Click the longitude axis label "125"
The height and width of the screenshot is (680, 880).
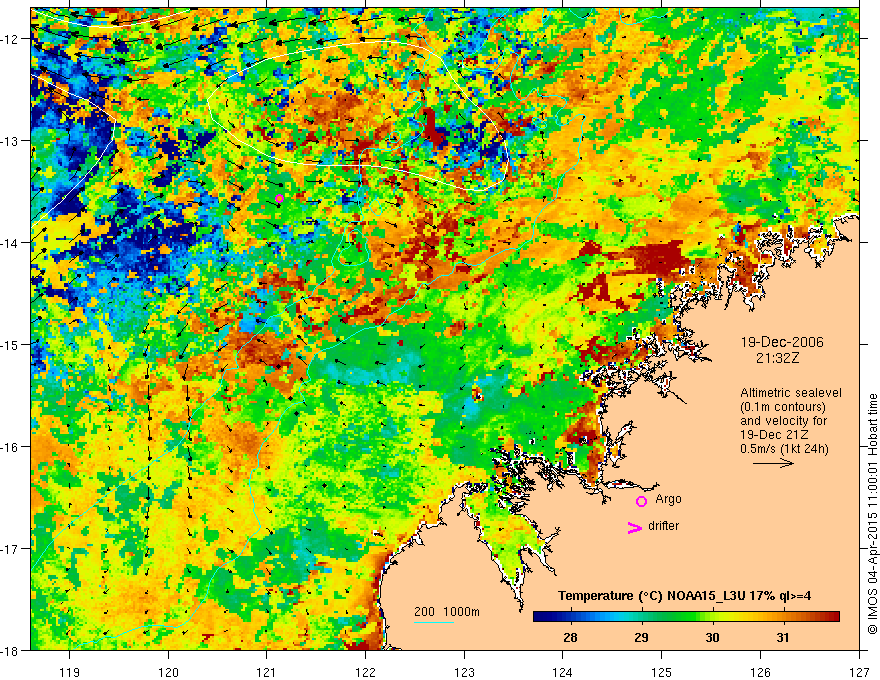pyautogui.click(x=662, y=672)
